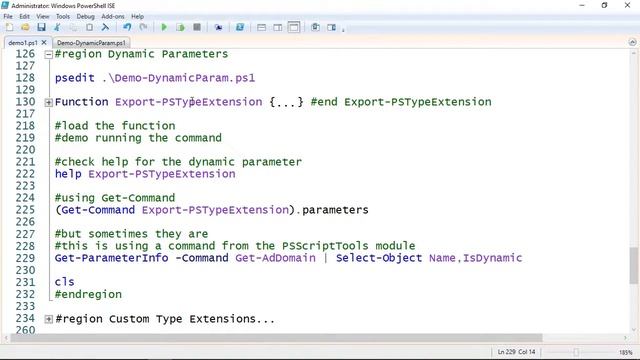Save the current script
The image size is (640, 360).
(x=41, y=27)
